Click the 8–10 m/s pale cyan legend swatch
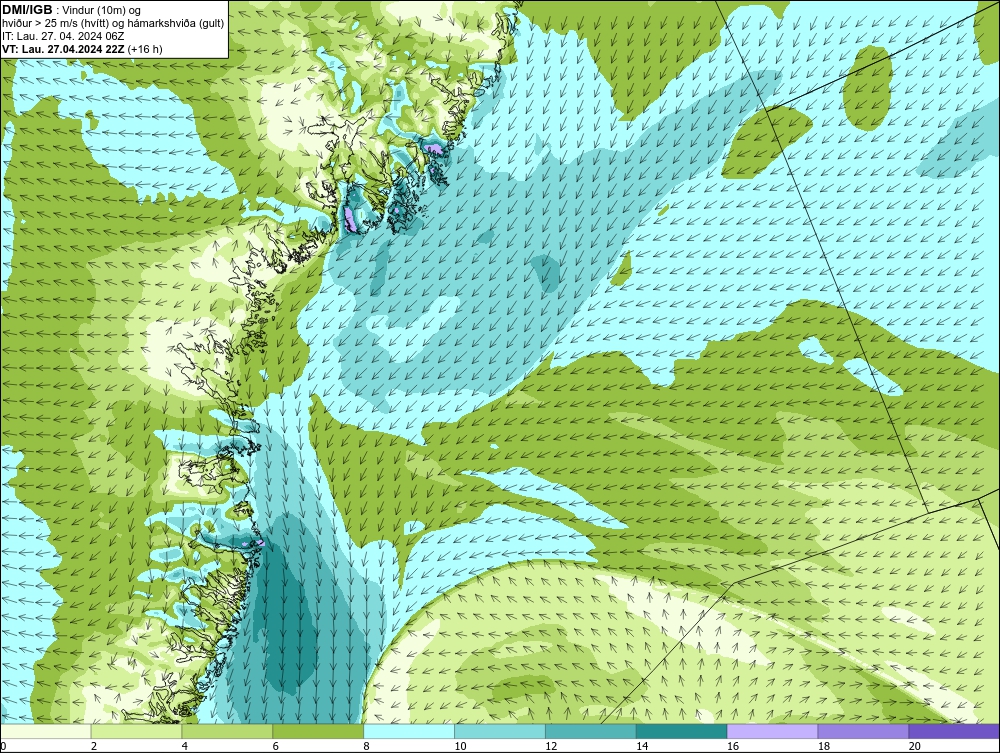 tap(409, 731)
